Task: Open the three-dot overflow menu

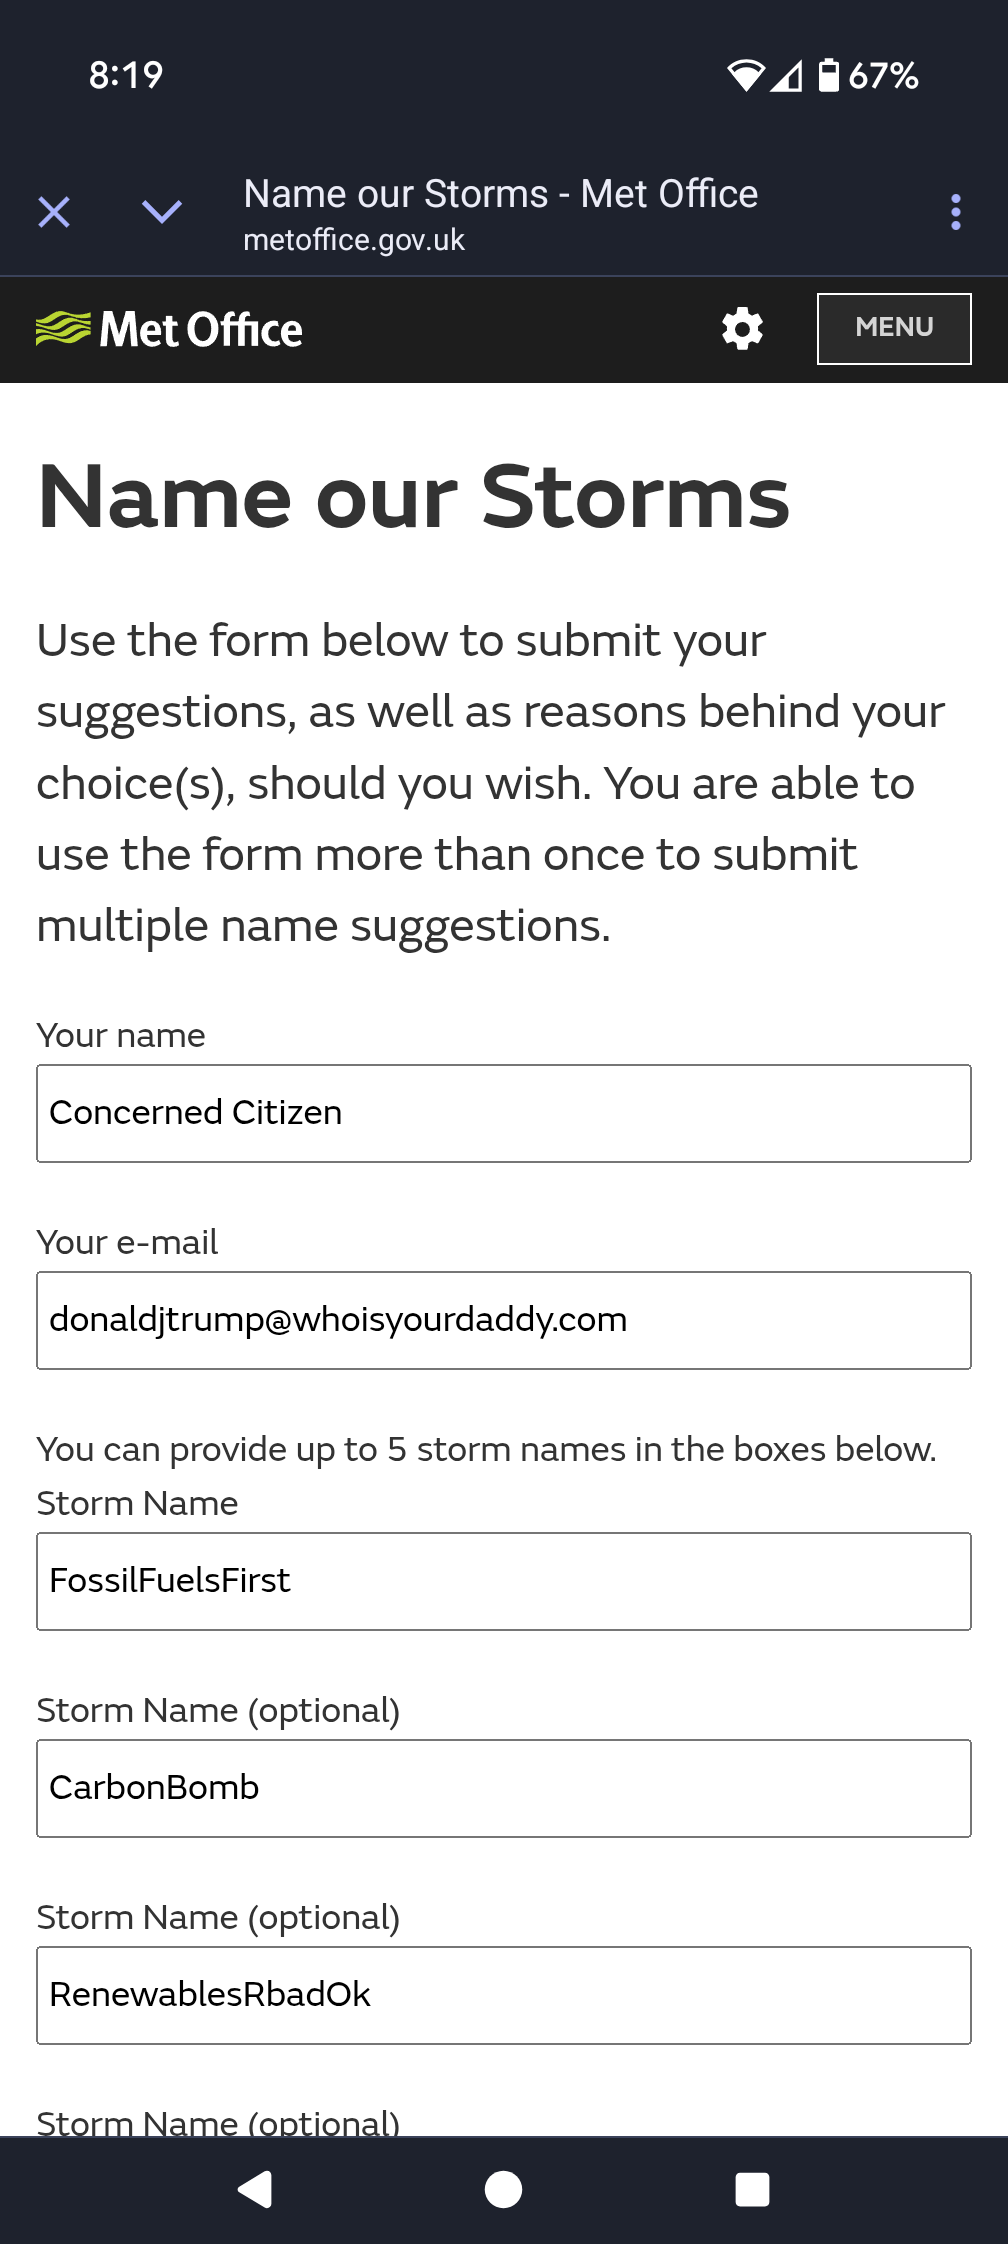Action: (x=956, y=212)
